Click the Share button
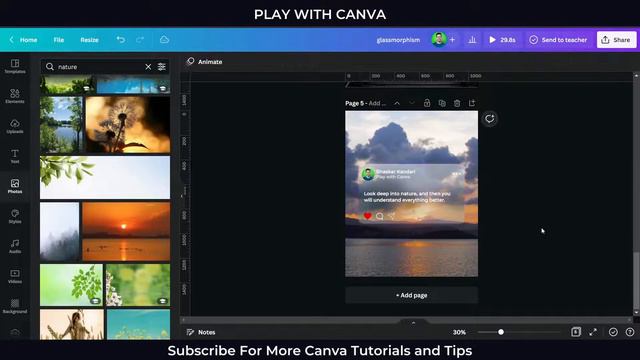Viewport: 640px width, 360px height. pyautogui.click(x=616, y=40)
